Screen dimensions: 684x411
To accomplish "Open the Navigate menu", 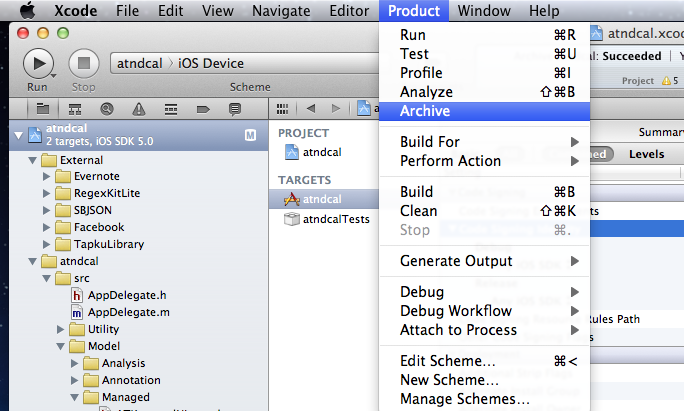I will pyautogui.click(x=281, y=10).
